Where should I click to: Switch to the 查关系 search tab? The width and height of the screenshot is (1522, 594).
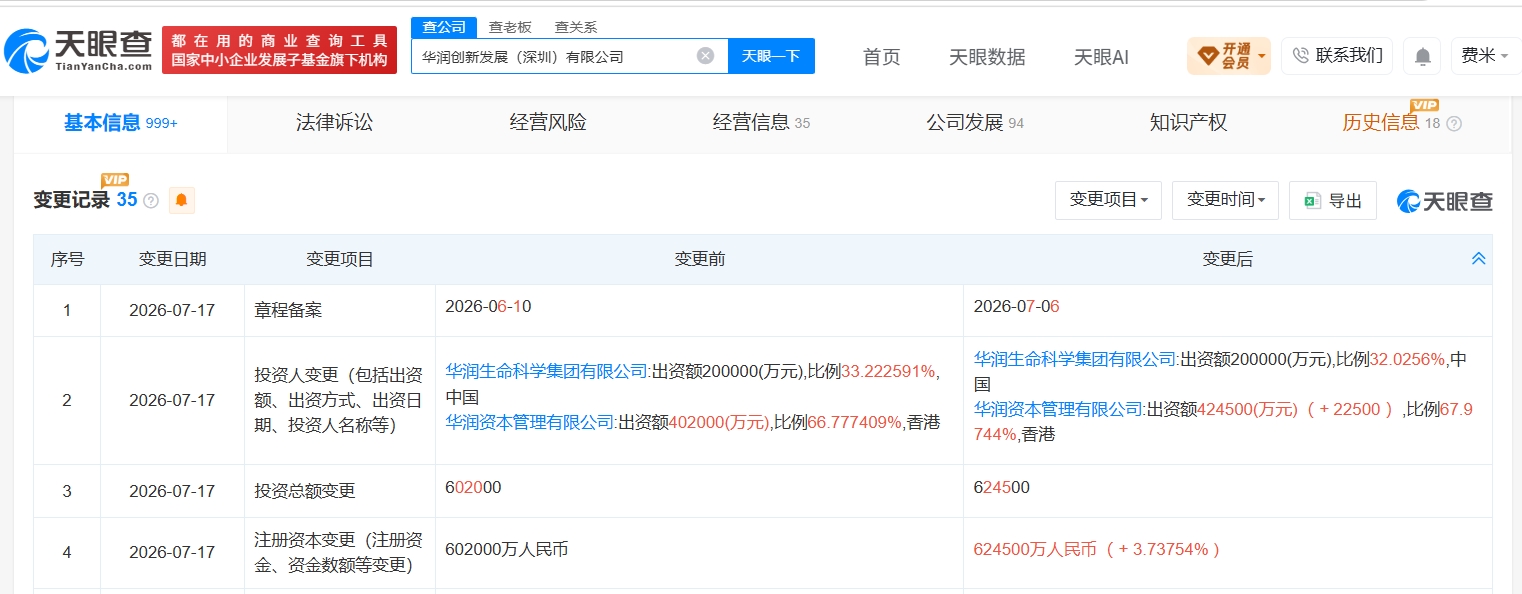[576, 28]
